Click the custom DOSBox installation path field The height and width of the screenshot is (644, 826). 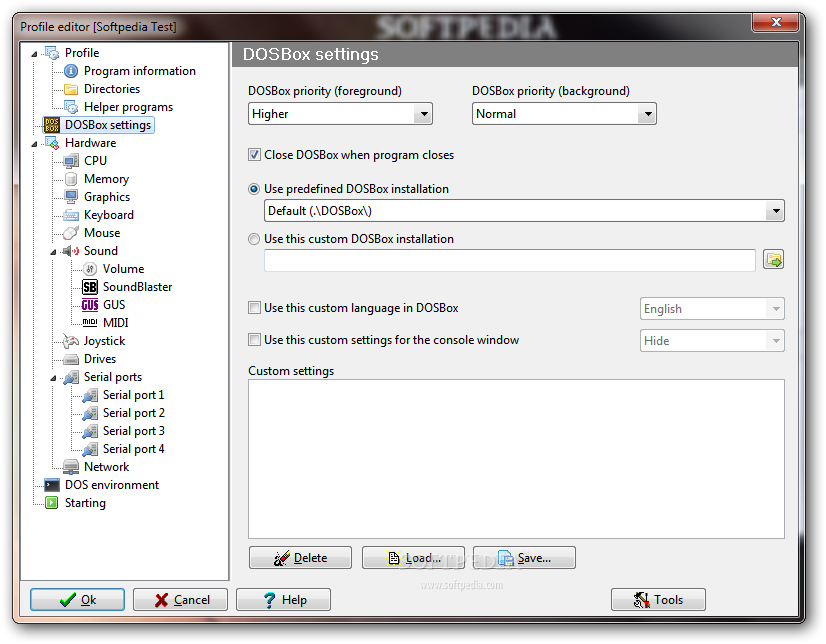[x=509, y=261]
